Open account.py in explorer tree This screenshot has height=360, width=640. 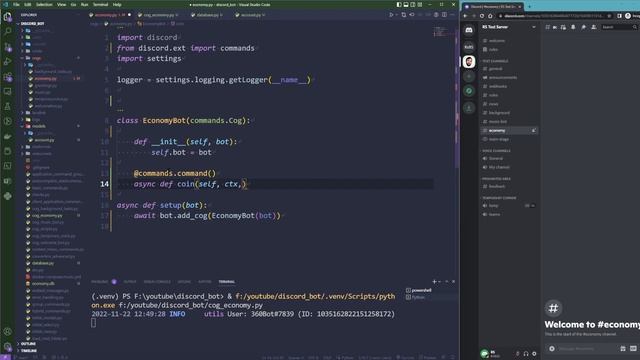coord(44,140)
